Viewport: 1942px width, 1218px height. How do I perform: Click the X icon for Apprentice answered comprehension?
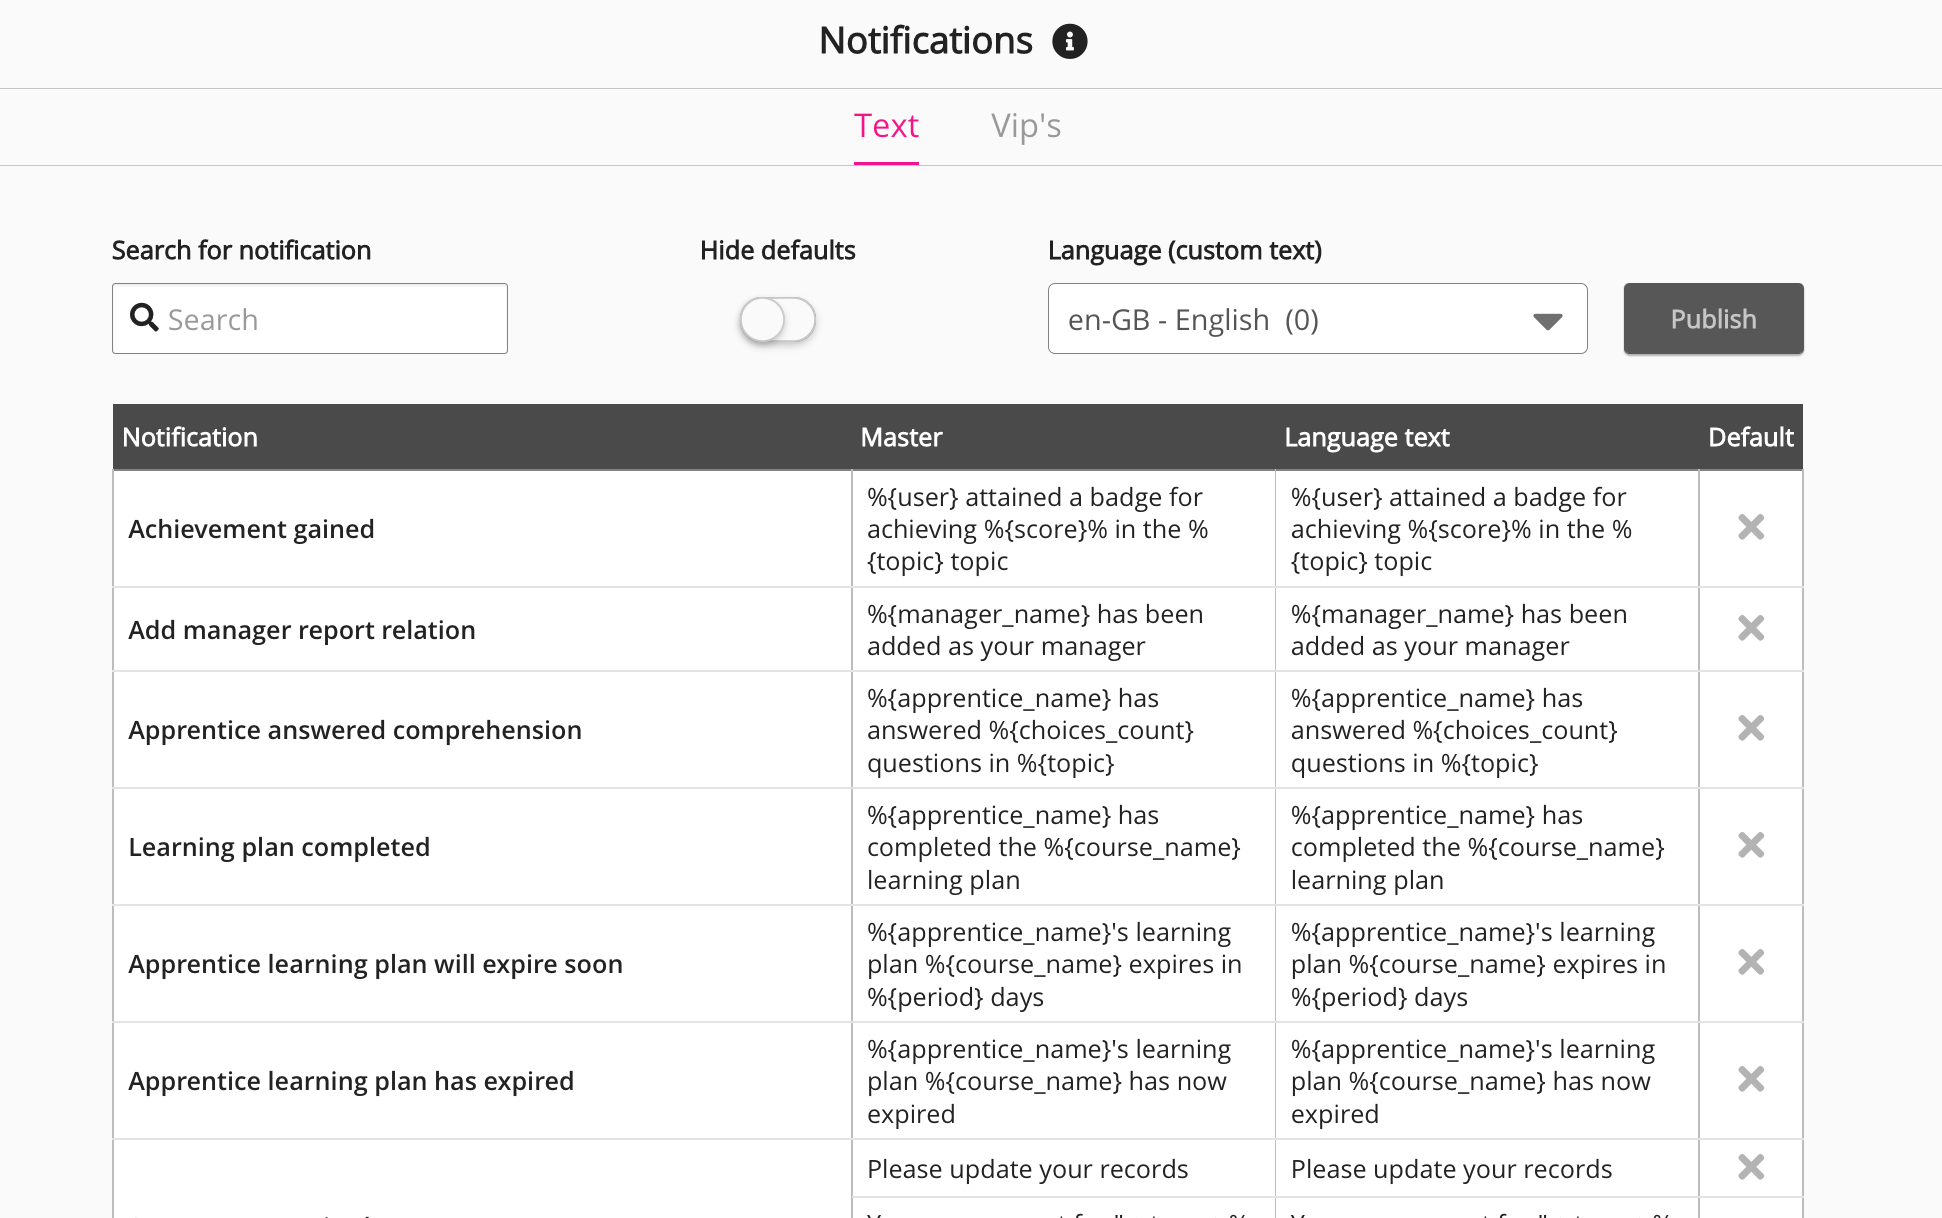pyautogui.click(x=1750, y=728)
